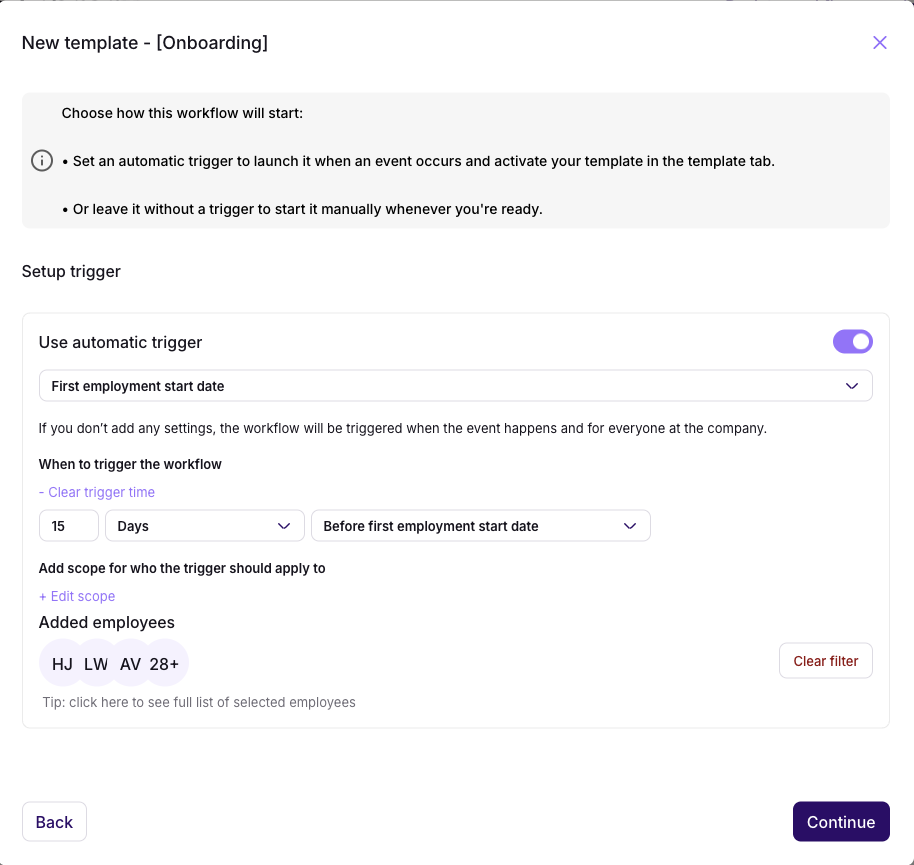Click chevron beside Before first employment
The height and width of the screenshot is (865, 914).
[x=630, y=526]
